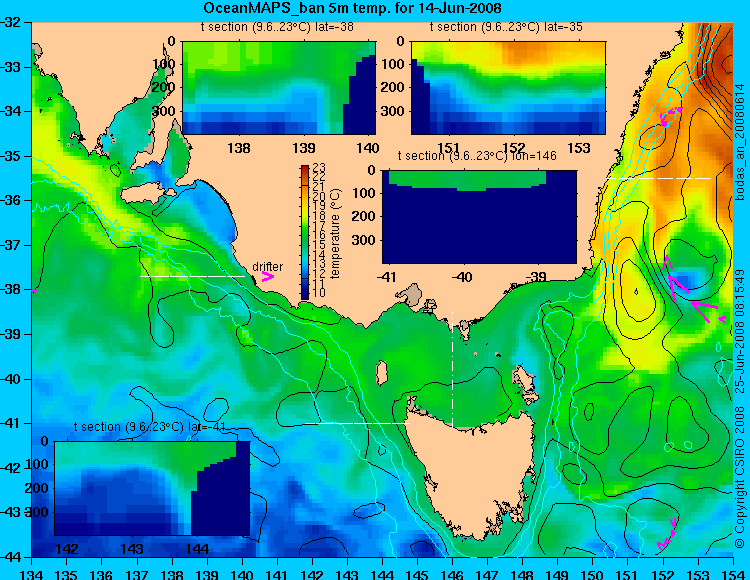Viewport: 750px width, 580px height.
Task: Select the 't section lat=-41' inset title
Action: coord(150,427)
